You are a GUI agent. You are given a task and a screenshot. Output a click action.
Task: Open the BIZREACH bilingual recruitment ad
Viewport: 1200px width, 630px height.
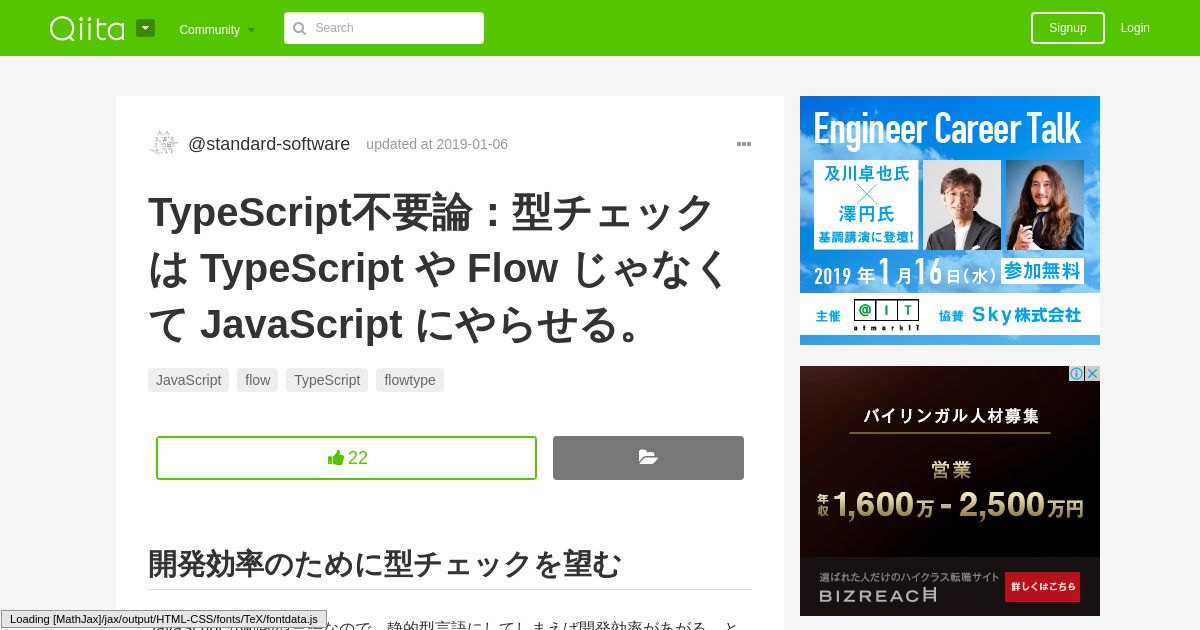tap(950, 491)
